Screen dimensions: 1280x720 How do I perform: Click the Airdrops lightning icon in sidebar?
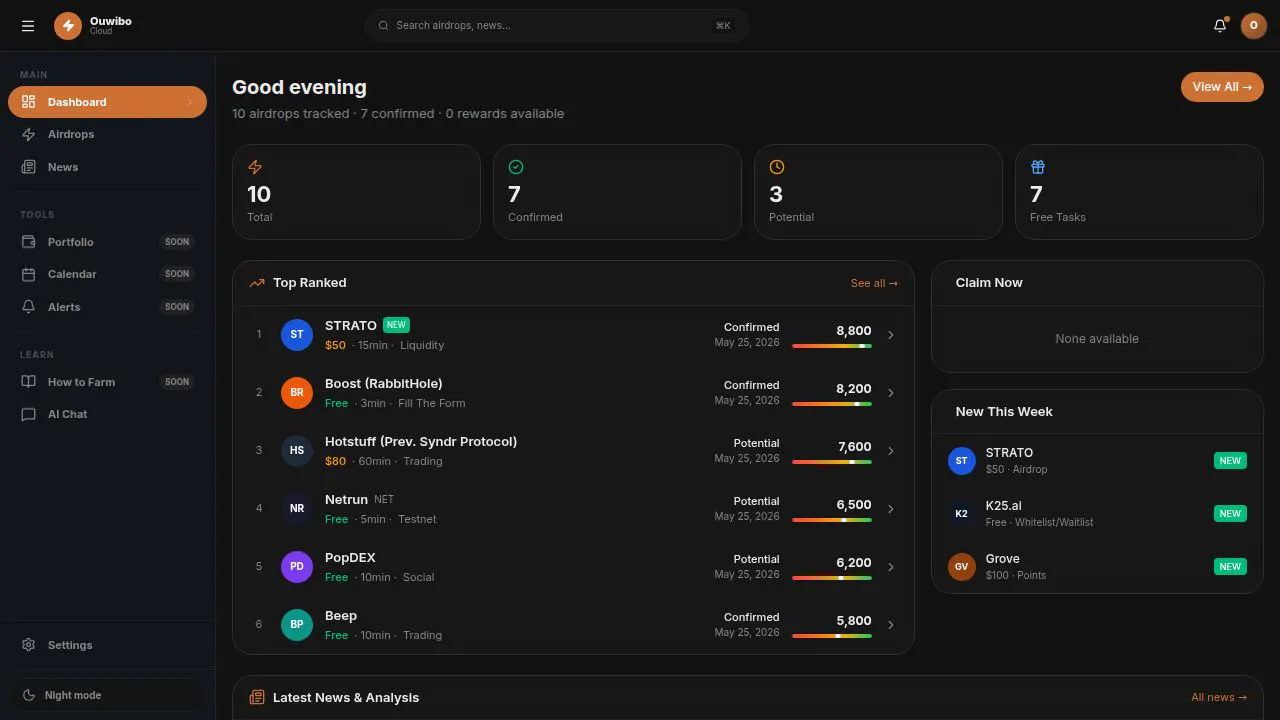[x=29, y=134]
